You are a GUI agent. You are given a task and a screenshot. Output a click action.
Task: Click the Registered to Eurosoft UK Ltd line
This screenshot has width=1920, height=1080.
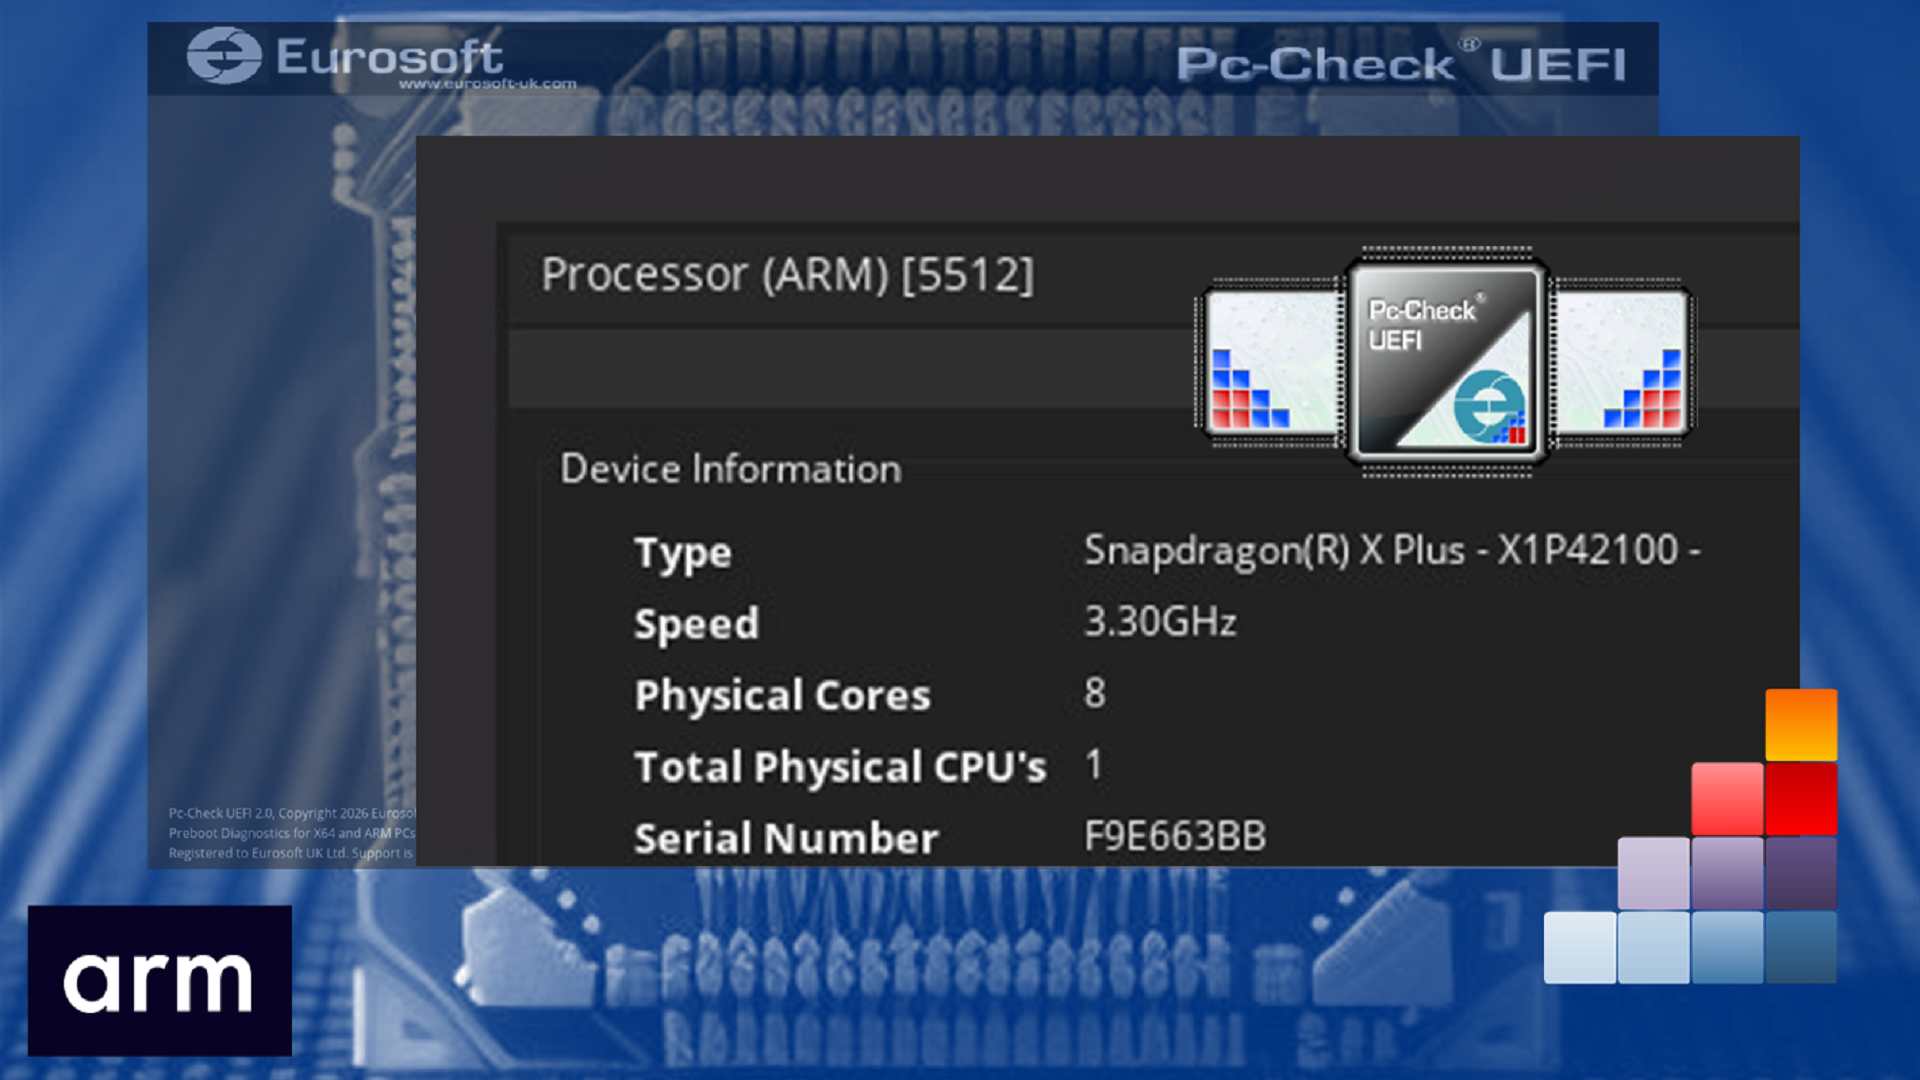click(x=291, y=853)
